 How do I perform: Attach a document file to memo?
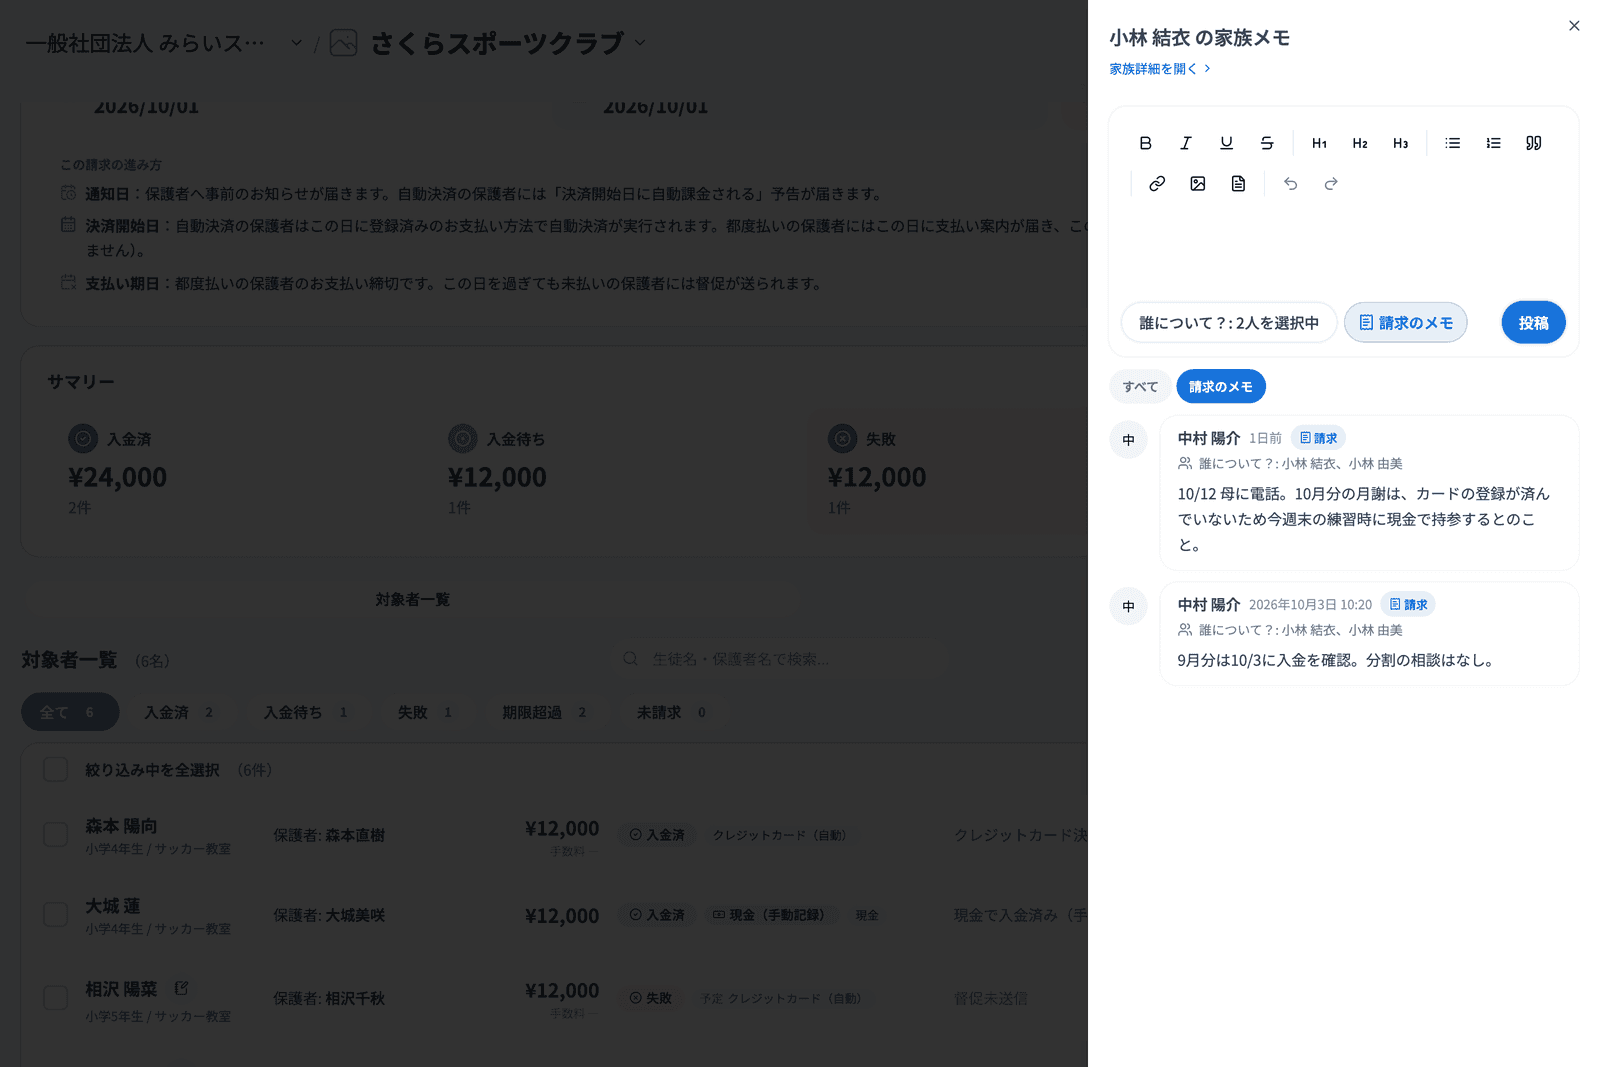click(x=1238, y=184)
